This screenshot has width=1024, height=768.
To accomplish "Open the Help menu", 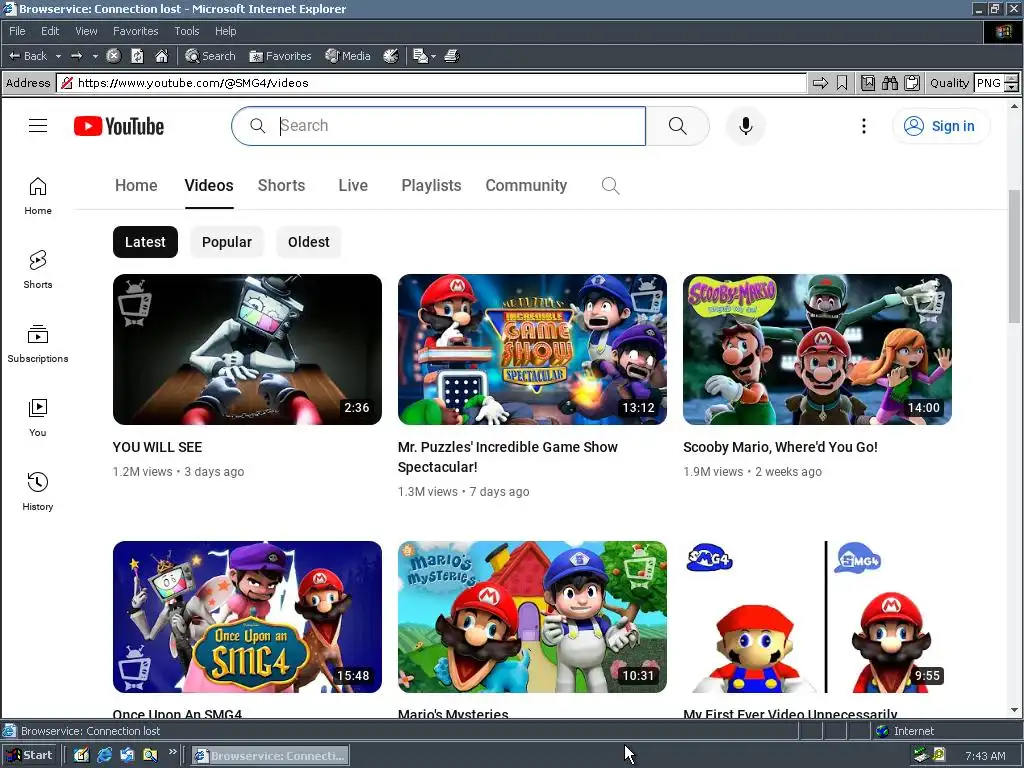I will click(225, 31).
